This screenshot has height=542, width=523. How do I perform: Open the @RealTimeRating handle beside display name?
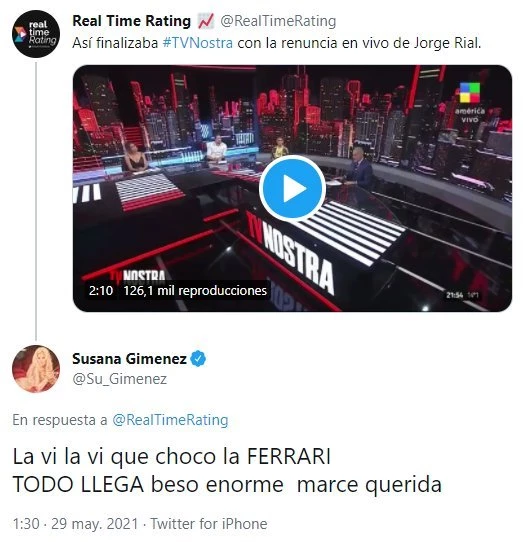[x=278, y=21]
